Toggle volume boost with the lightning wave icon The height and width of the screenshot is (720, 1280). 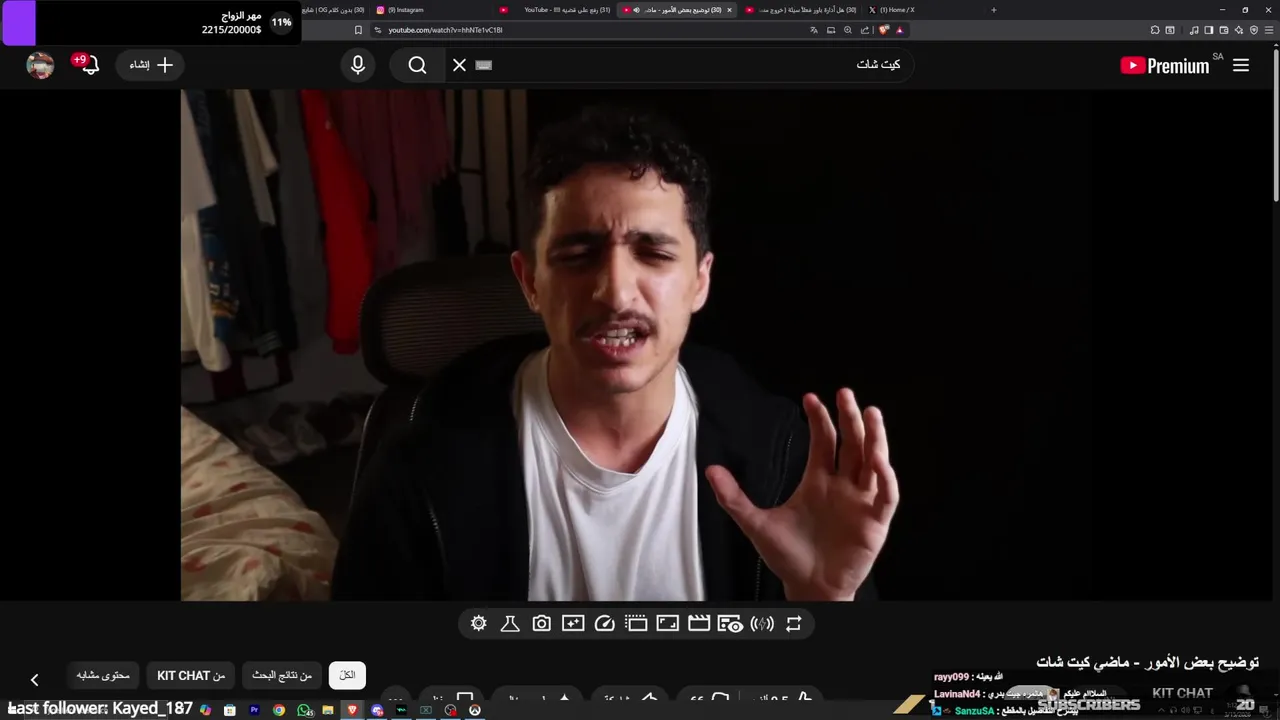[762, 624]
